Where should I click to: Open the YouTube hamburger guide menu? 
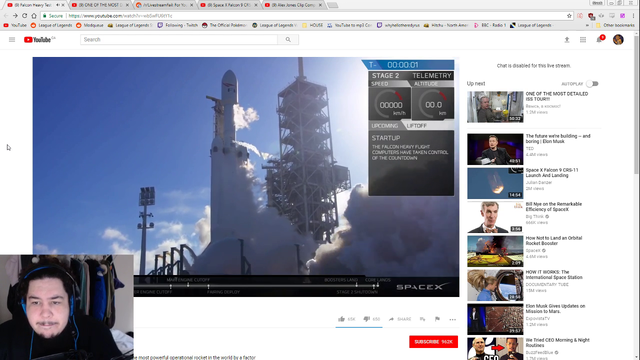click(x=12, y=40)
